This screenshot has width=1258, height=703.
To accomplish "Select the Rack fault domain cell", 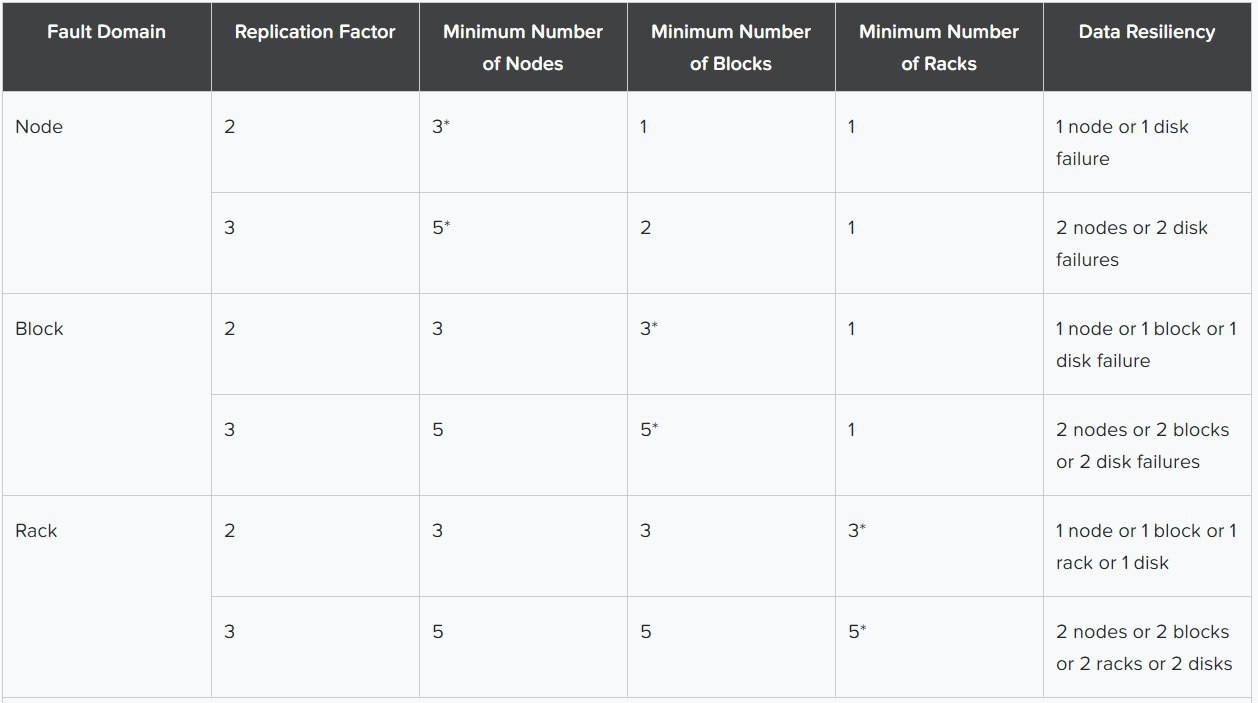I will [36, 531].
